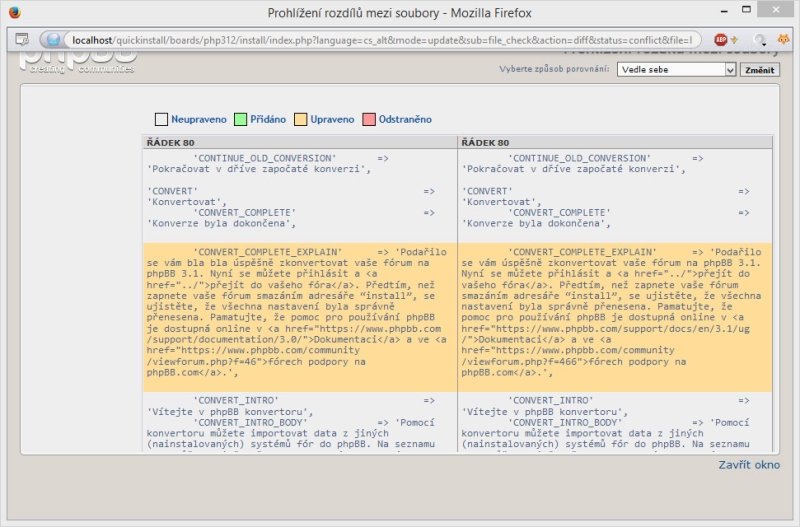Viewport: 800px width, 527px height.
Task: Click the 'Změnit' button
Action: [x=759, y=70]
